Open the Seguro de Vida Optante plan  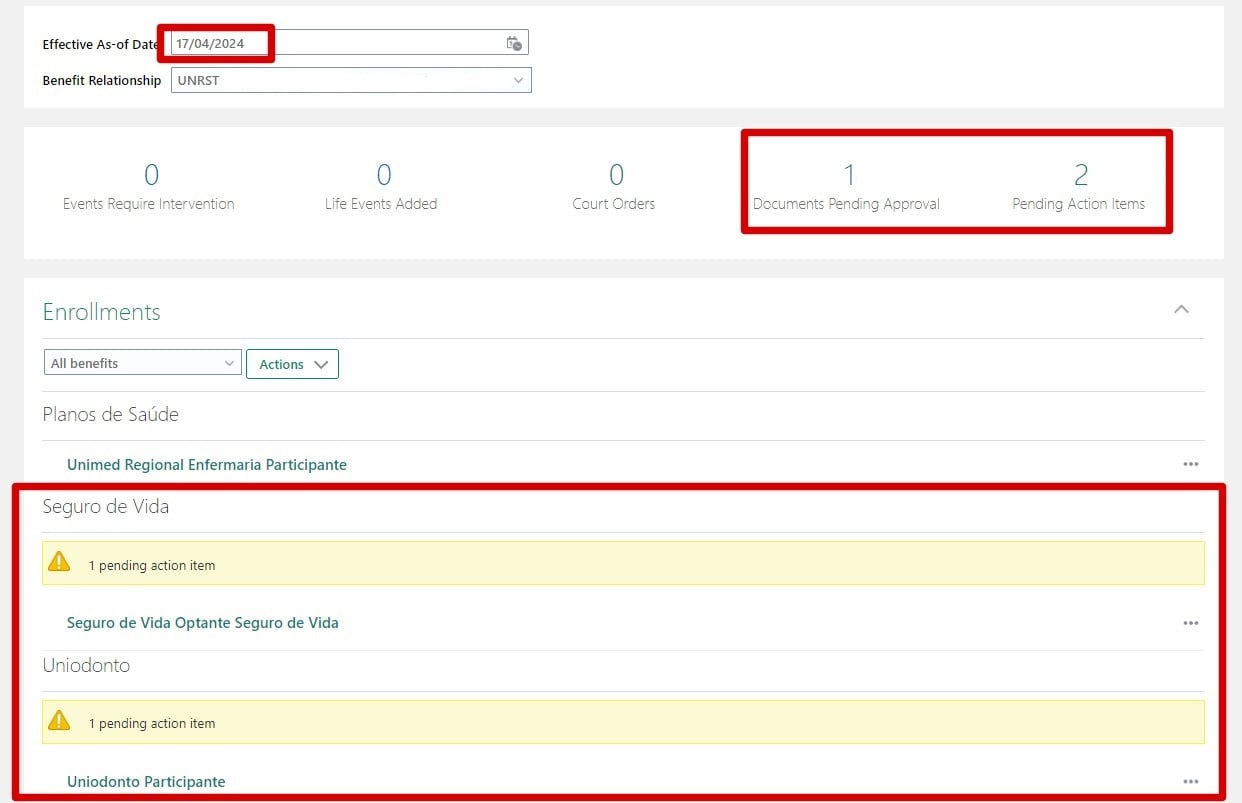click(203, 622)
